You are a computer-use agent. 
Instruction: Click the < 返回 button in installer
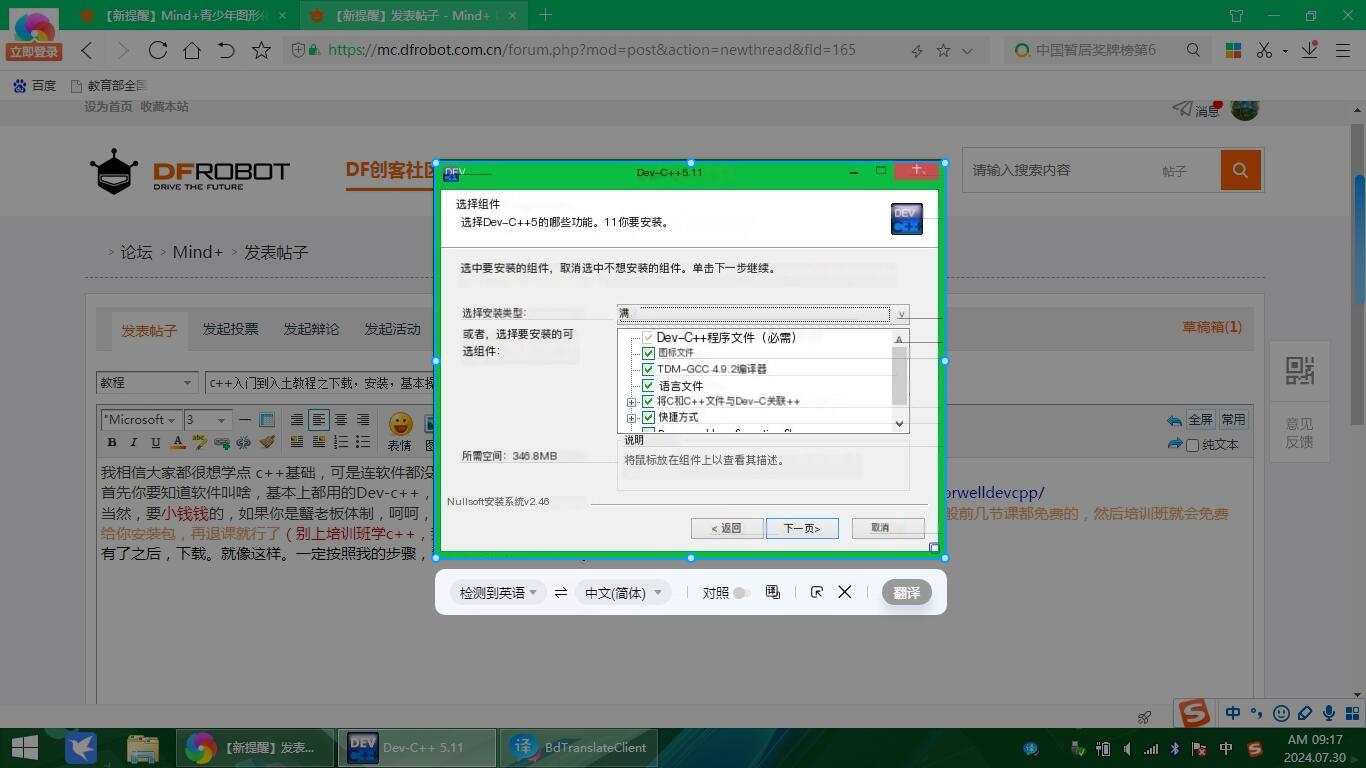(x=727, y=528)
